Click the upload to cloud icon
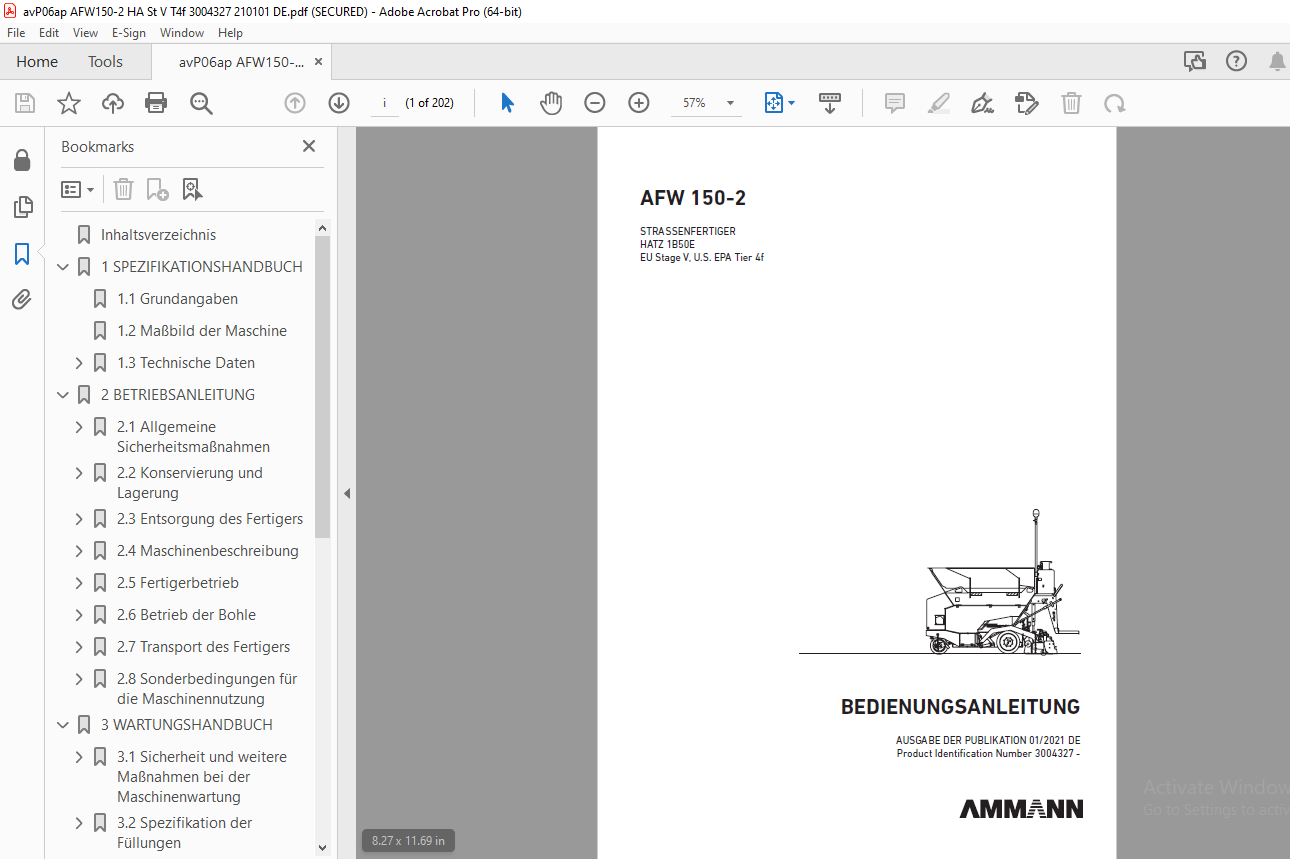This screenshot has width=1290, height=859. pos(113,103)
